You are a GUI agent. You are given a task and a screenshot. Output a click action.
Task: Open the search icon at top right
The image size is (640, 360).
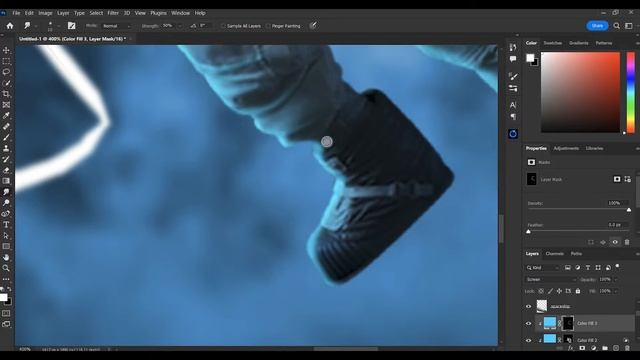pos(617,26)
